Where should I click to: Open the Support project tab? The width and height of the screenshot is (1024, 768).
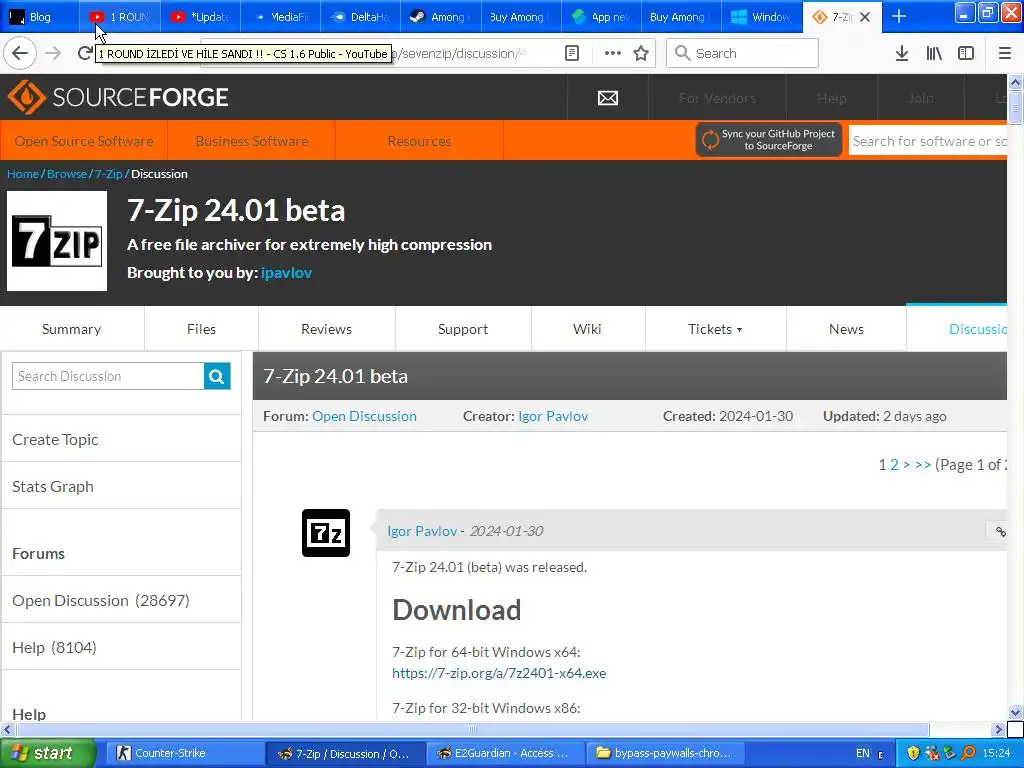point(462,329)
